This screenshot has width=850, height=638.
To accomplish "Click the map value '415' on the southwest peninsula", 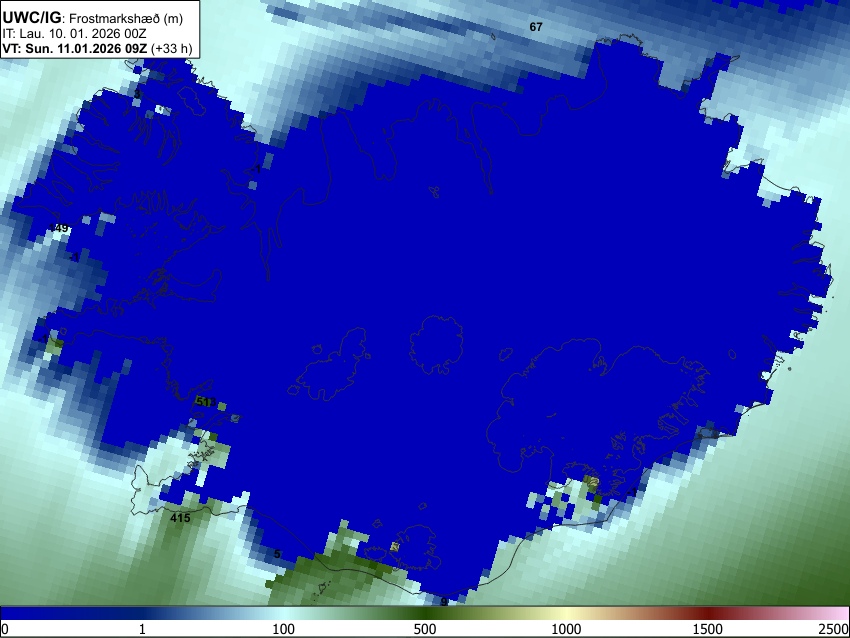I will (180, 518).
